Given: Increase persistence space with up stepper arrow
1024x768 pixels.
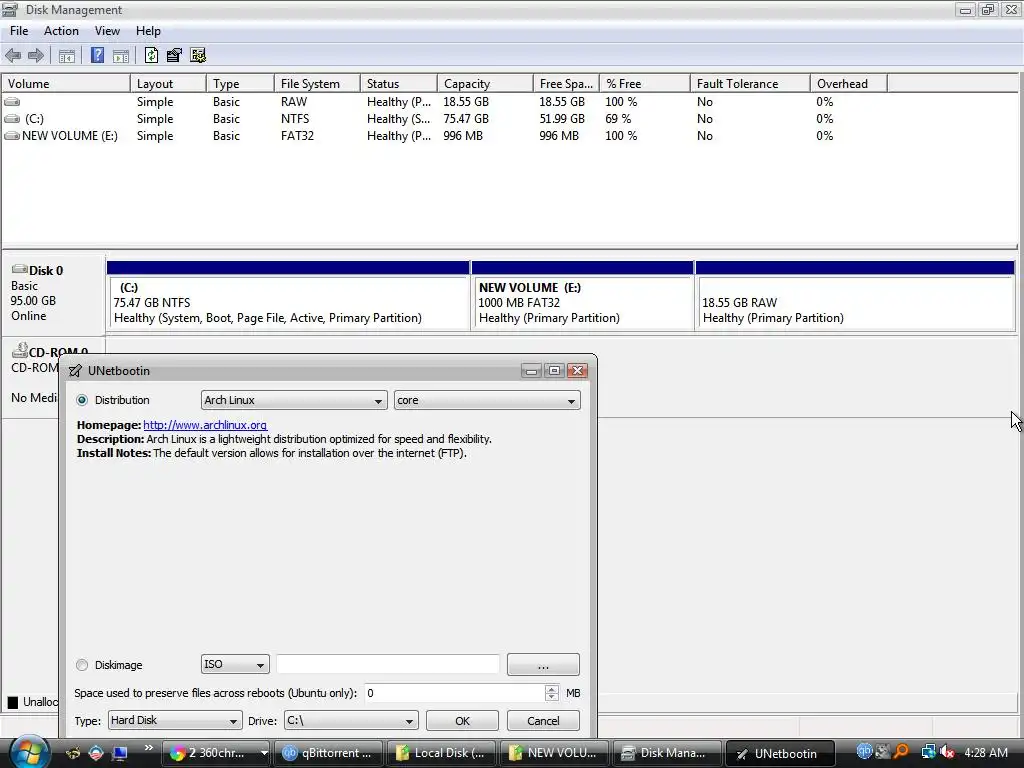Looking at the screenshot, I should click(552, 688).
